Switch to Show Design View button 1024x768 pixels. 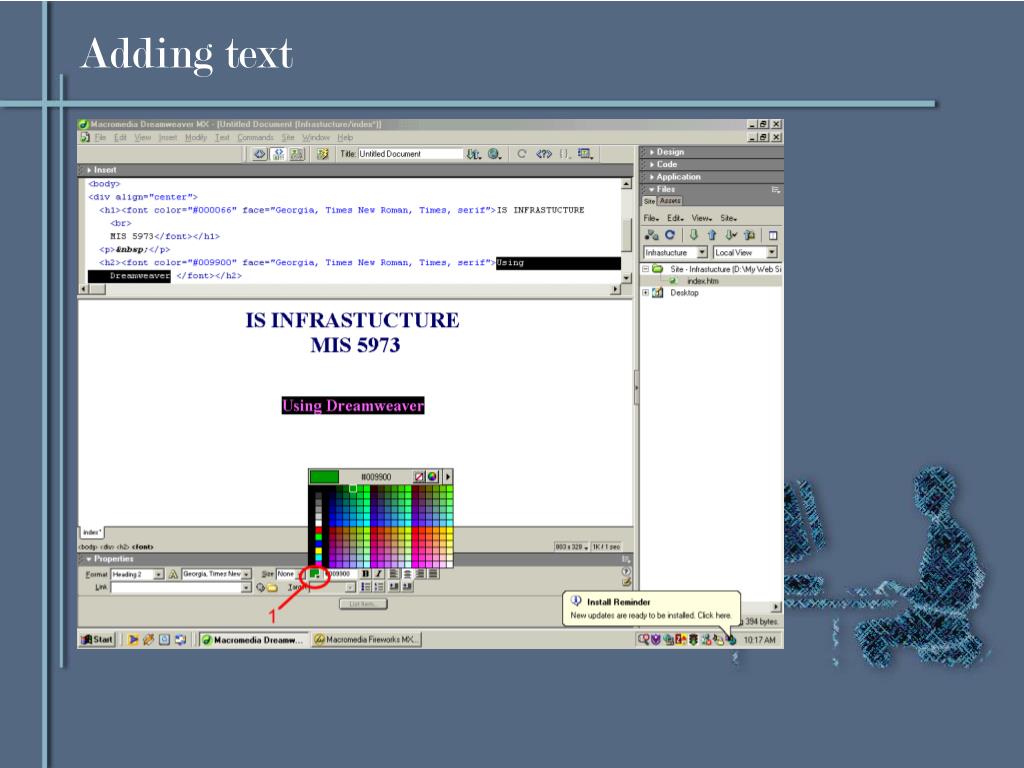(x=297, y=154)
